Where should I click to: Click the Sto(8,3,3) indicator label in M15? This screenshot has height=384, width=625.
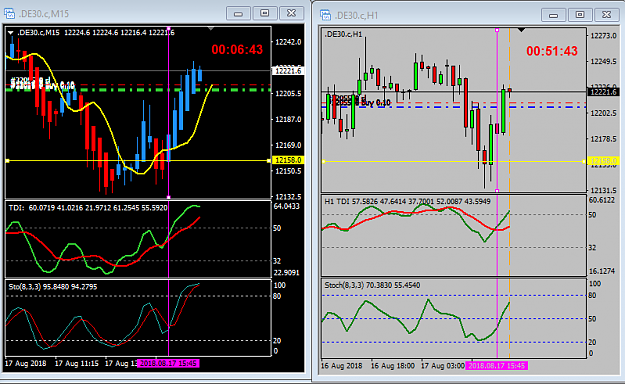[x=53, y=287]
